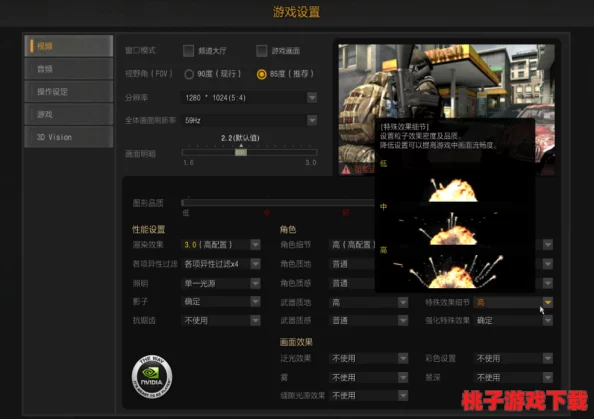Open the 影子 shadow dropdown
Screen dimensions: 594x419
pyautogui.click(x=221, y=302)
